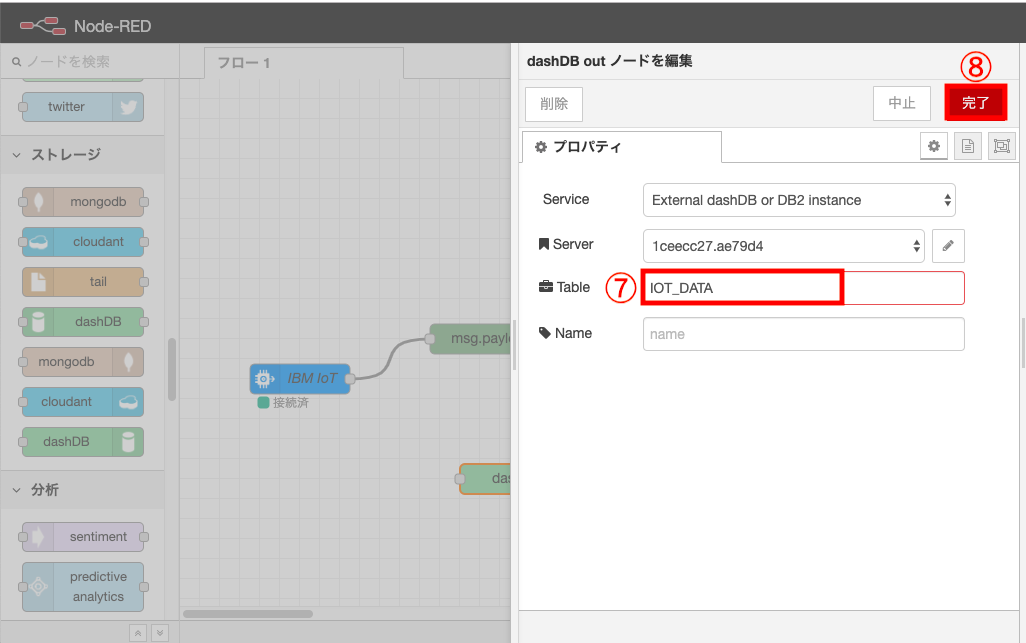The image size is (1026, 643).
Task: Select the mongodb node with right-side icon
Action: pyautogui.click(x=82, y=362)
